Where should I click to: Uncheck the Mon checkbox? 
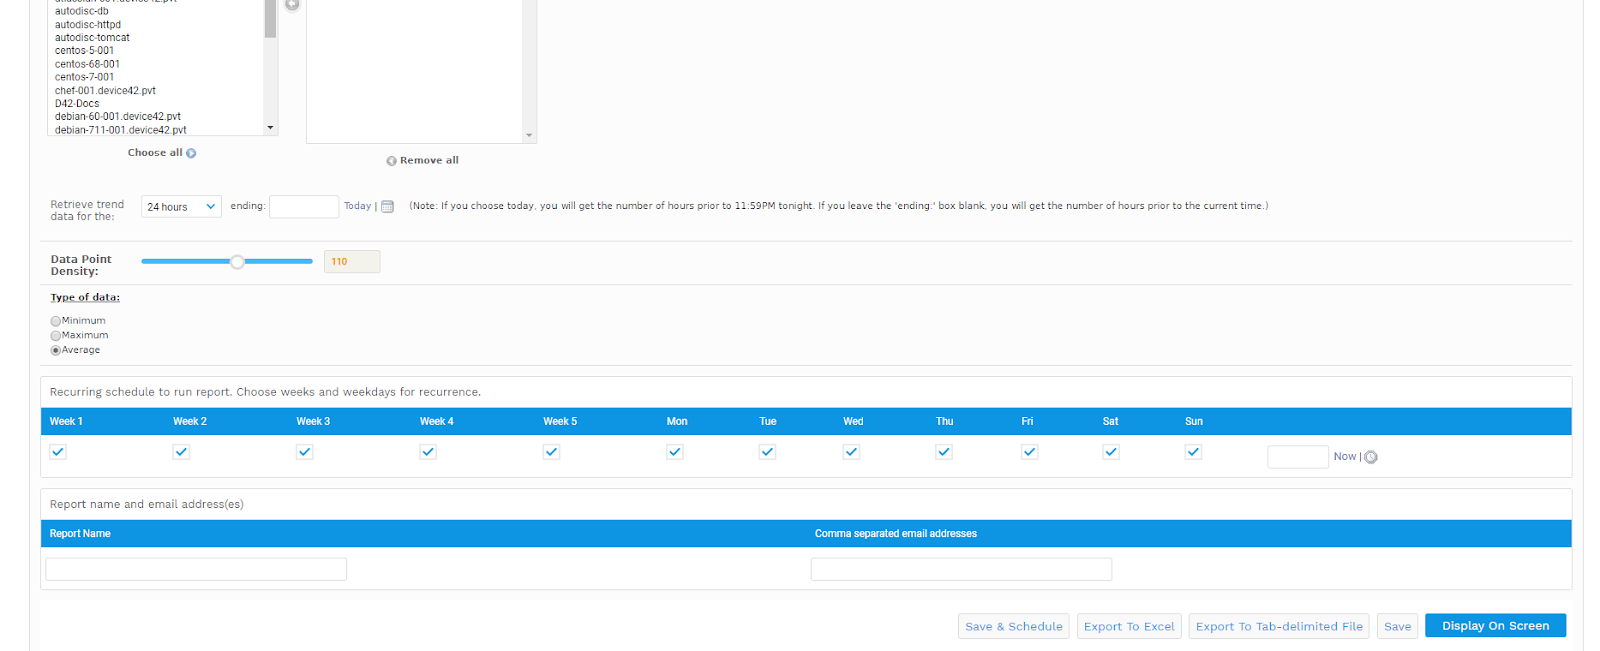675,452
